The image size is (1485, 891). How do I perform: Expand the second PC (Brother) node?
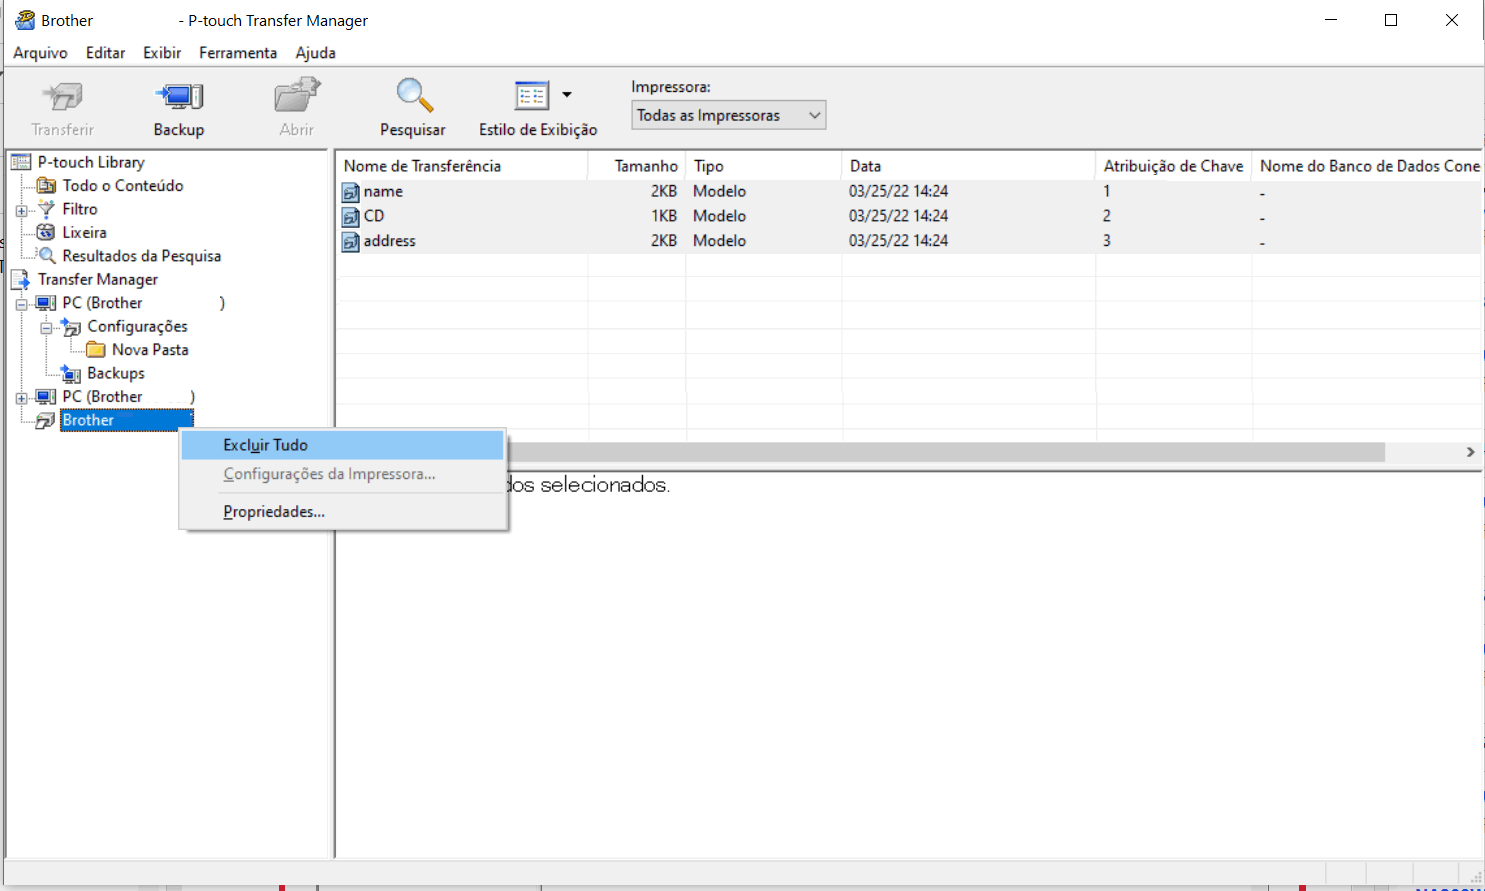tap(21, 398)
